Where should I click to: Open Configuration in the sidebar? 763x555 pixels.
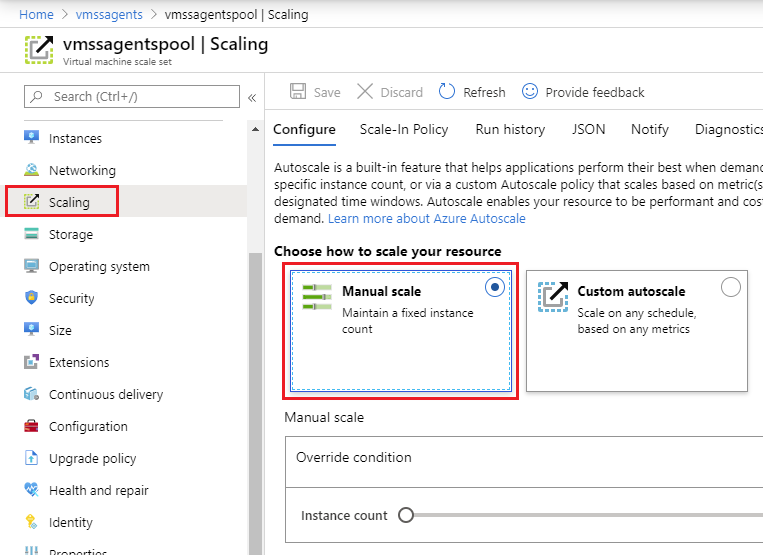coord(88,427)
